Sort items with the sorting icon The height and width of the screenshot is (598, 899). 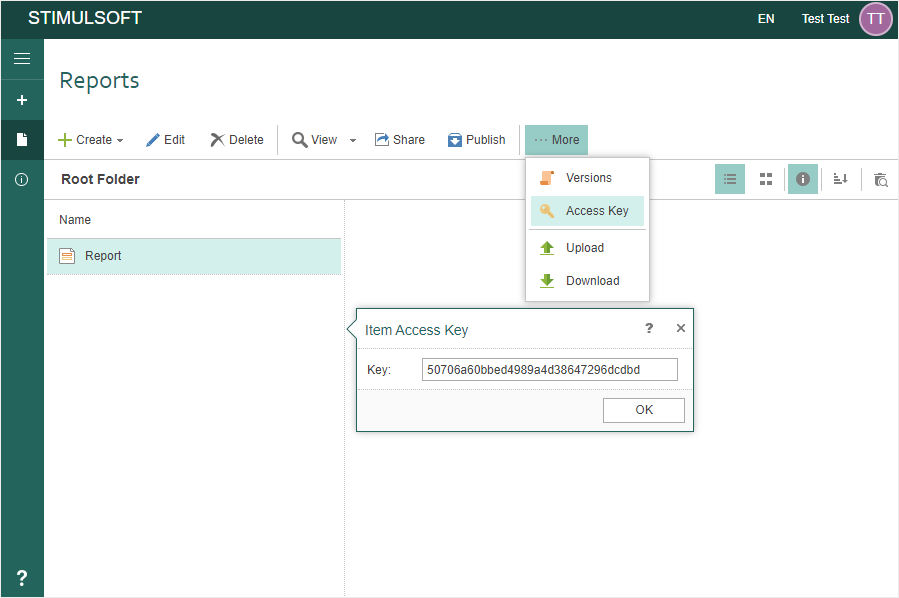click(x=840, y=179)
